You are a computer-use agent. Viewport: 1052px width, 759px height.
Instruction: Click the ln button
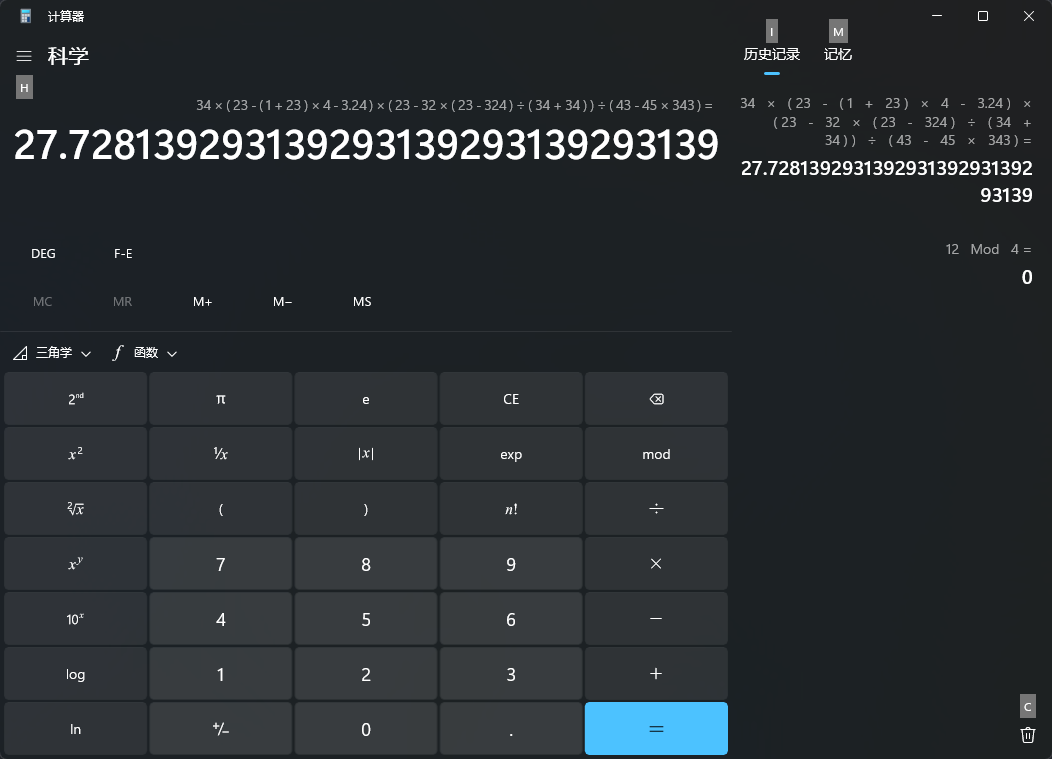75,729
